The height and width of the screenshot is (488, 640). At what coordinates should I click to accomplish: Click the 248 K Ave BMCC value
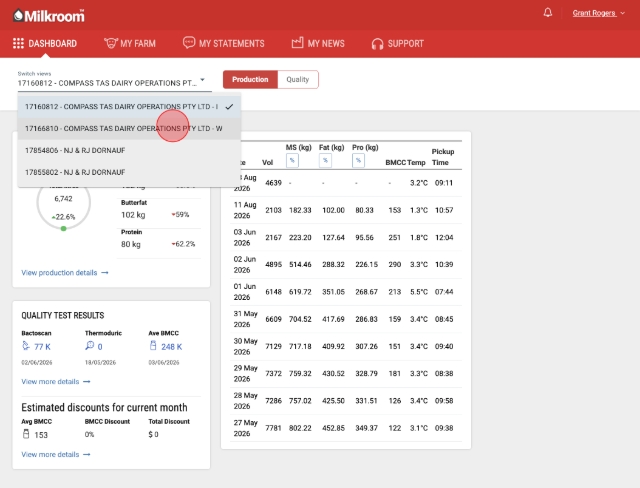(171, 347)
